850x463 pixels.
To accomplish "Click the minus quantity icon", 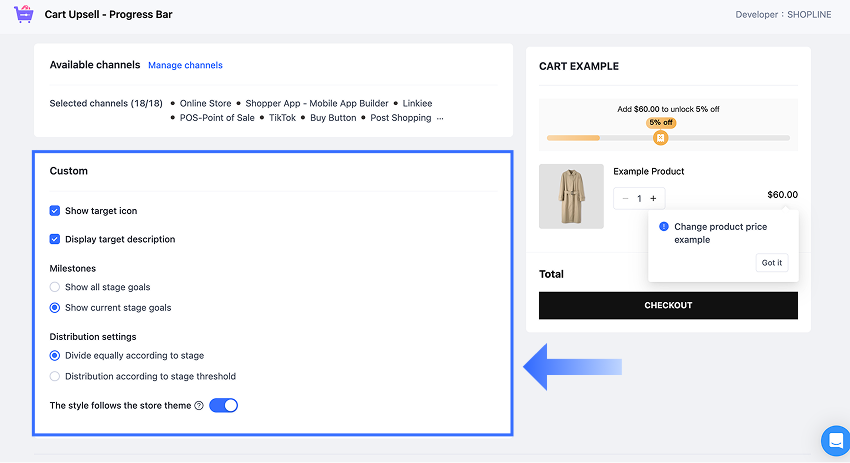I will 626,199.
